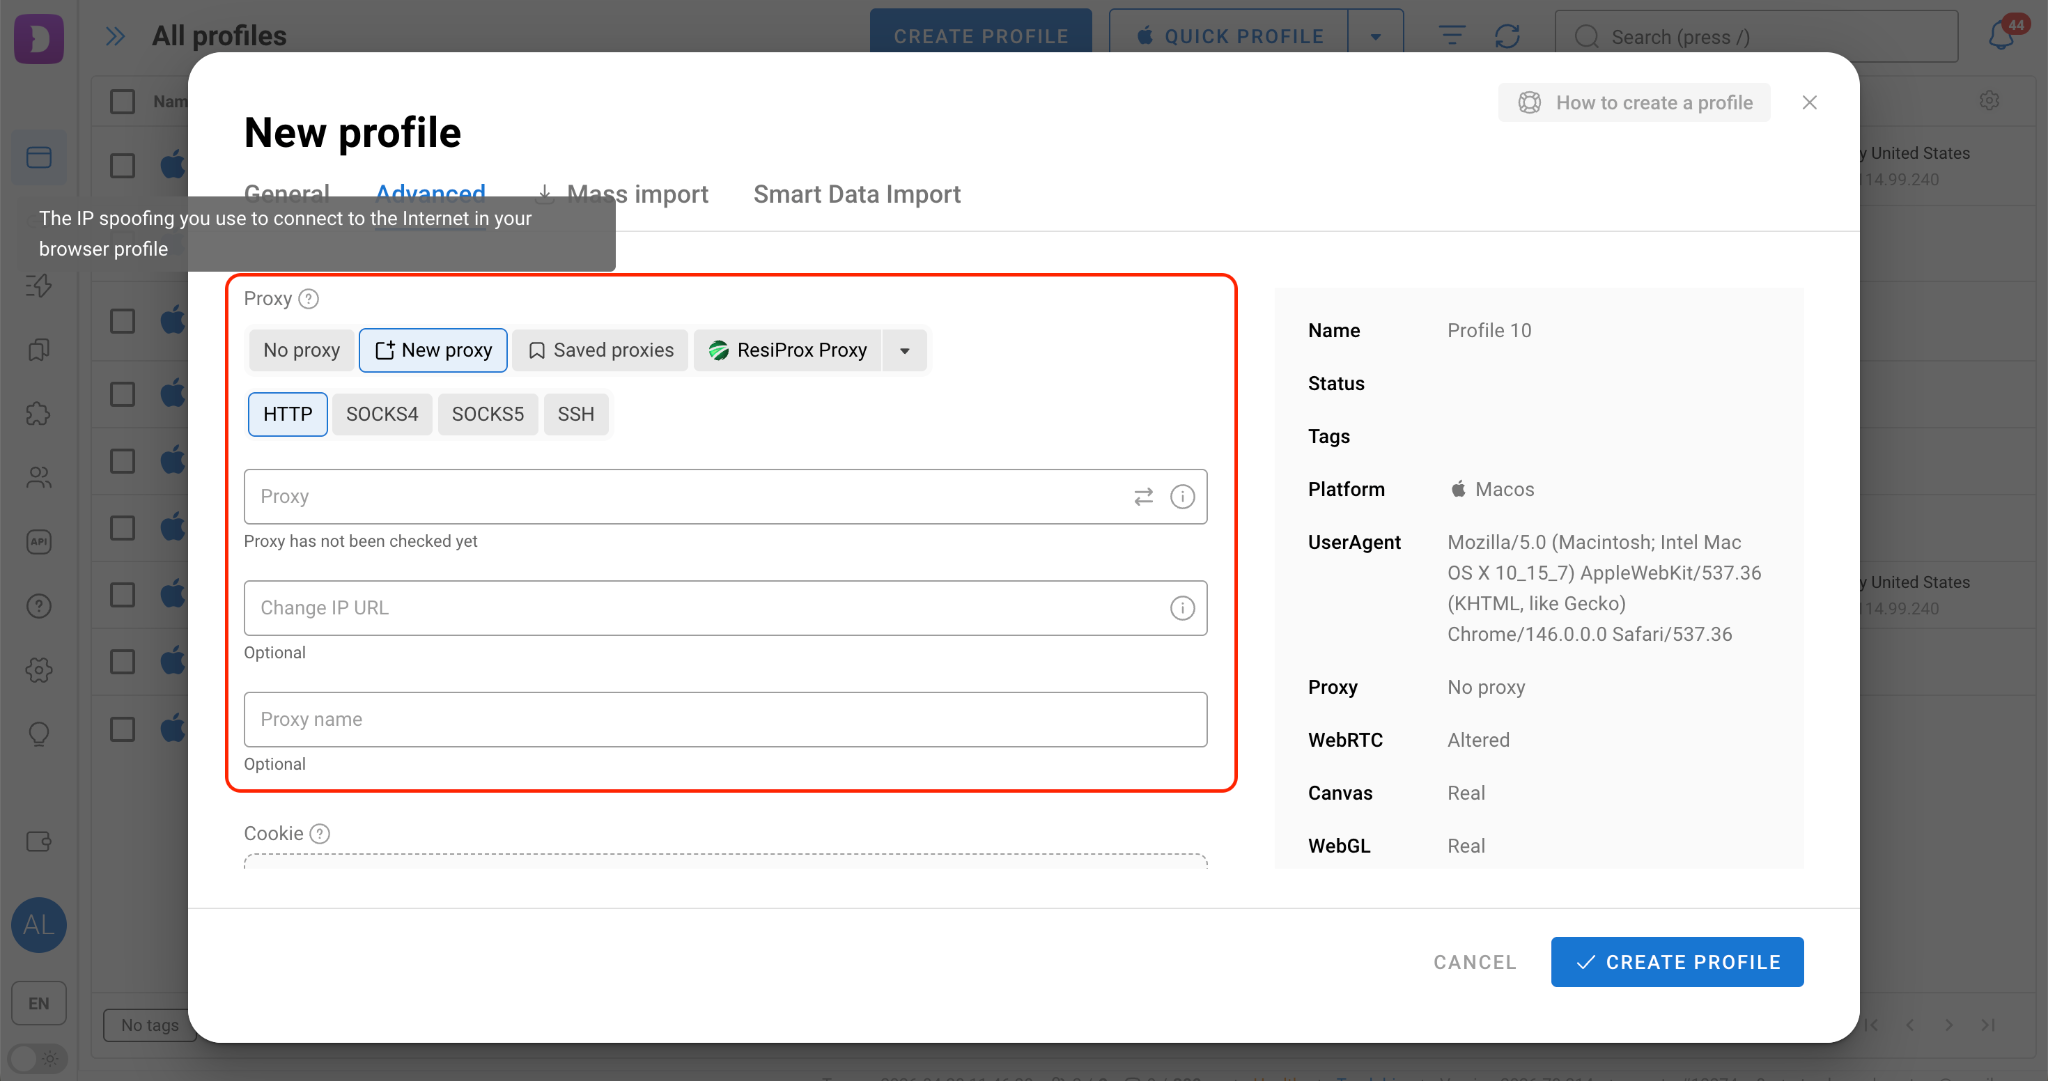Click the blue Create Profile button

(x=1677, y=962)
